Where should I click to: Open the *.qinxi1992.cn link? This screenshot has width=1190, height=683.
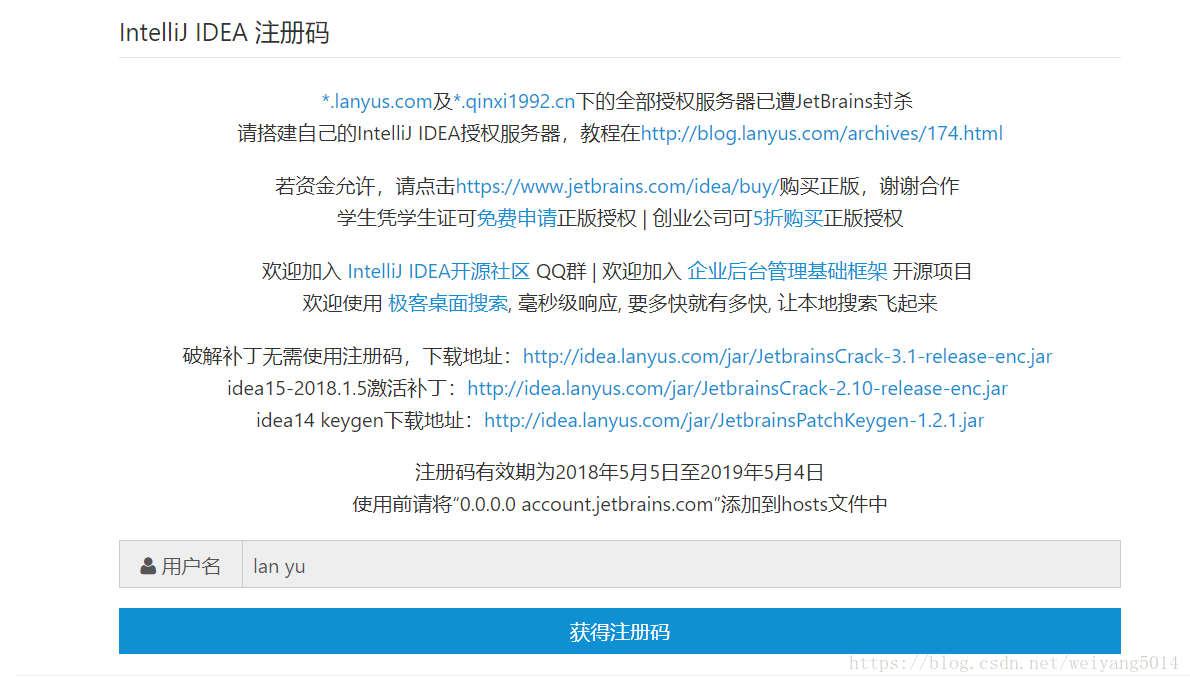514,101
